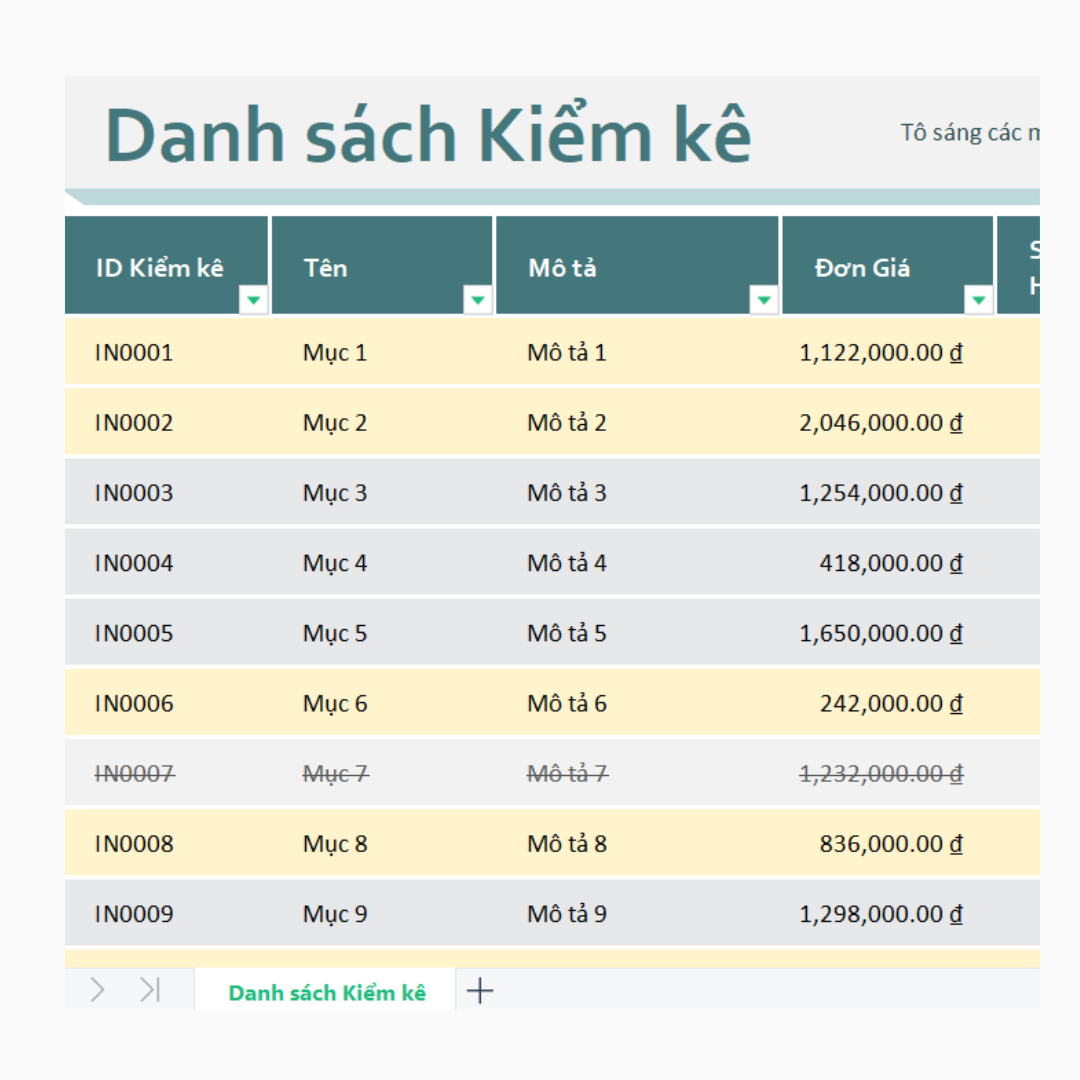Select the title Danh sách Kiểm kê
Viewport: 1080px width, 1080px height.
(428, 135)
